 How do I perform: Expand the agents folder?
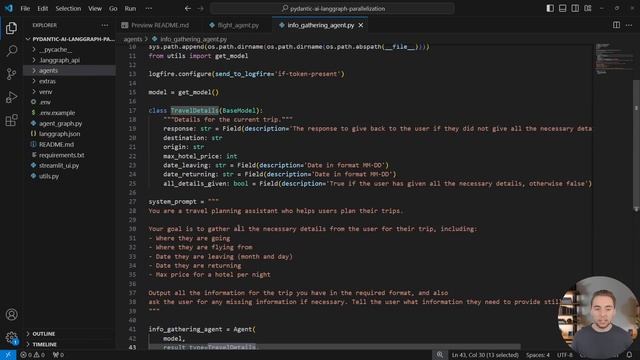click(x=69, y=71)
